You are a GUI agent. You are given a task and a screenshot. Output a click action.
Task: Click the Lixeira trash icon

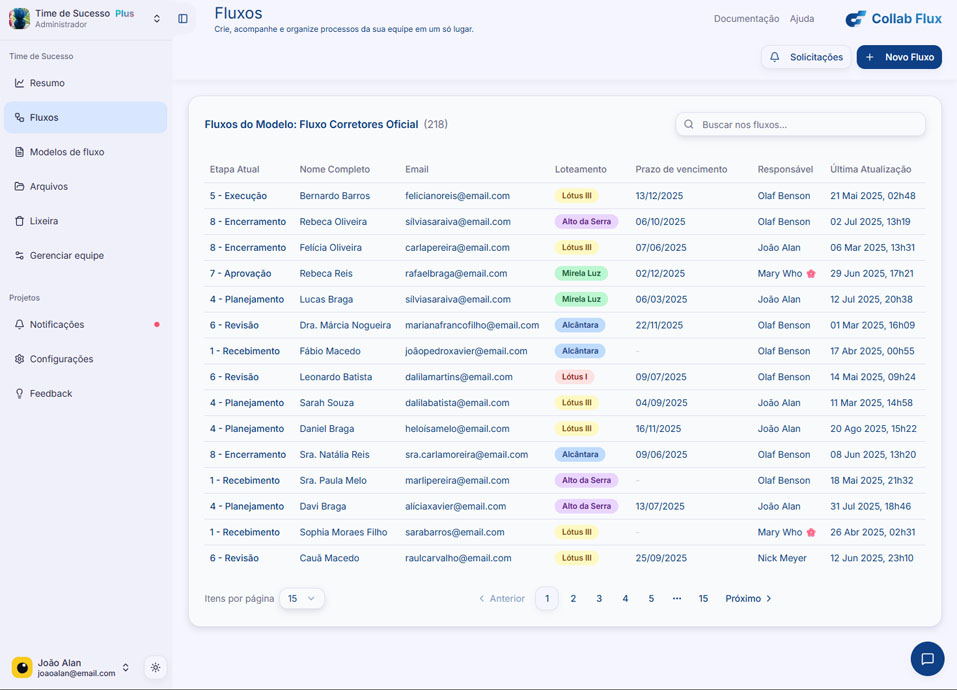click(x=19, y=221)
